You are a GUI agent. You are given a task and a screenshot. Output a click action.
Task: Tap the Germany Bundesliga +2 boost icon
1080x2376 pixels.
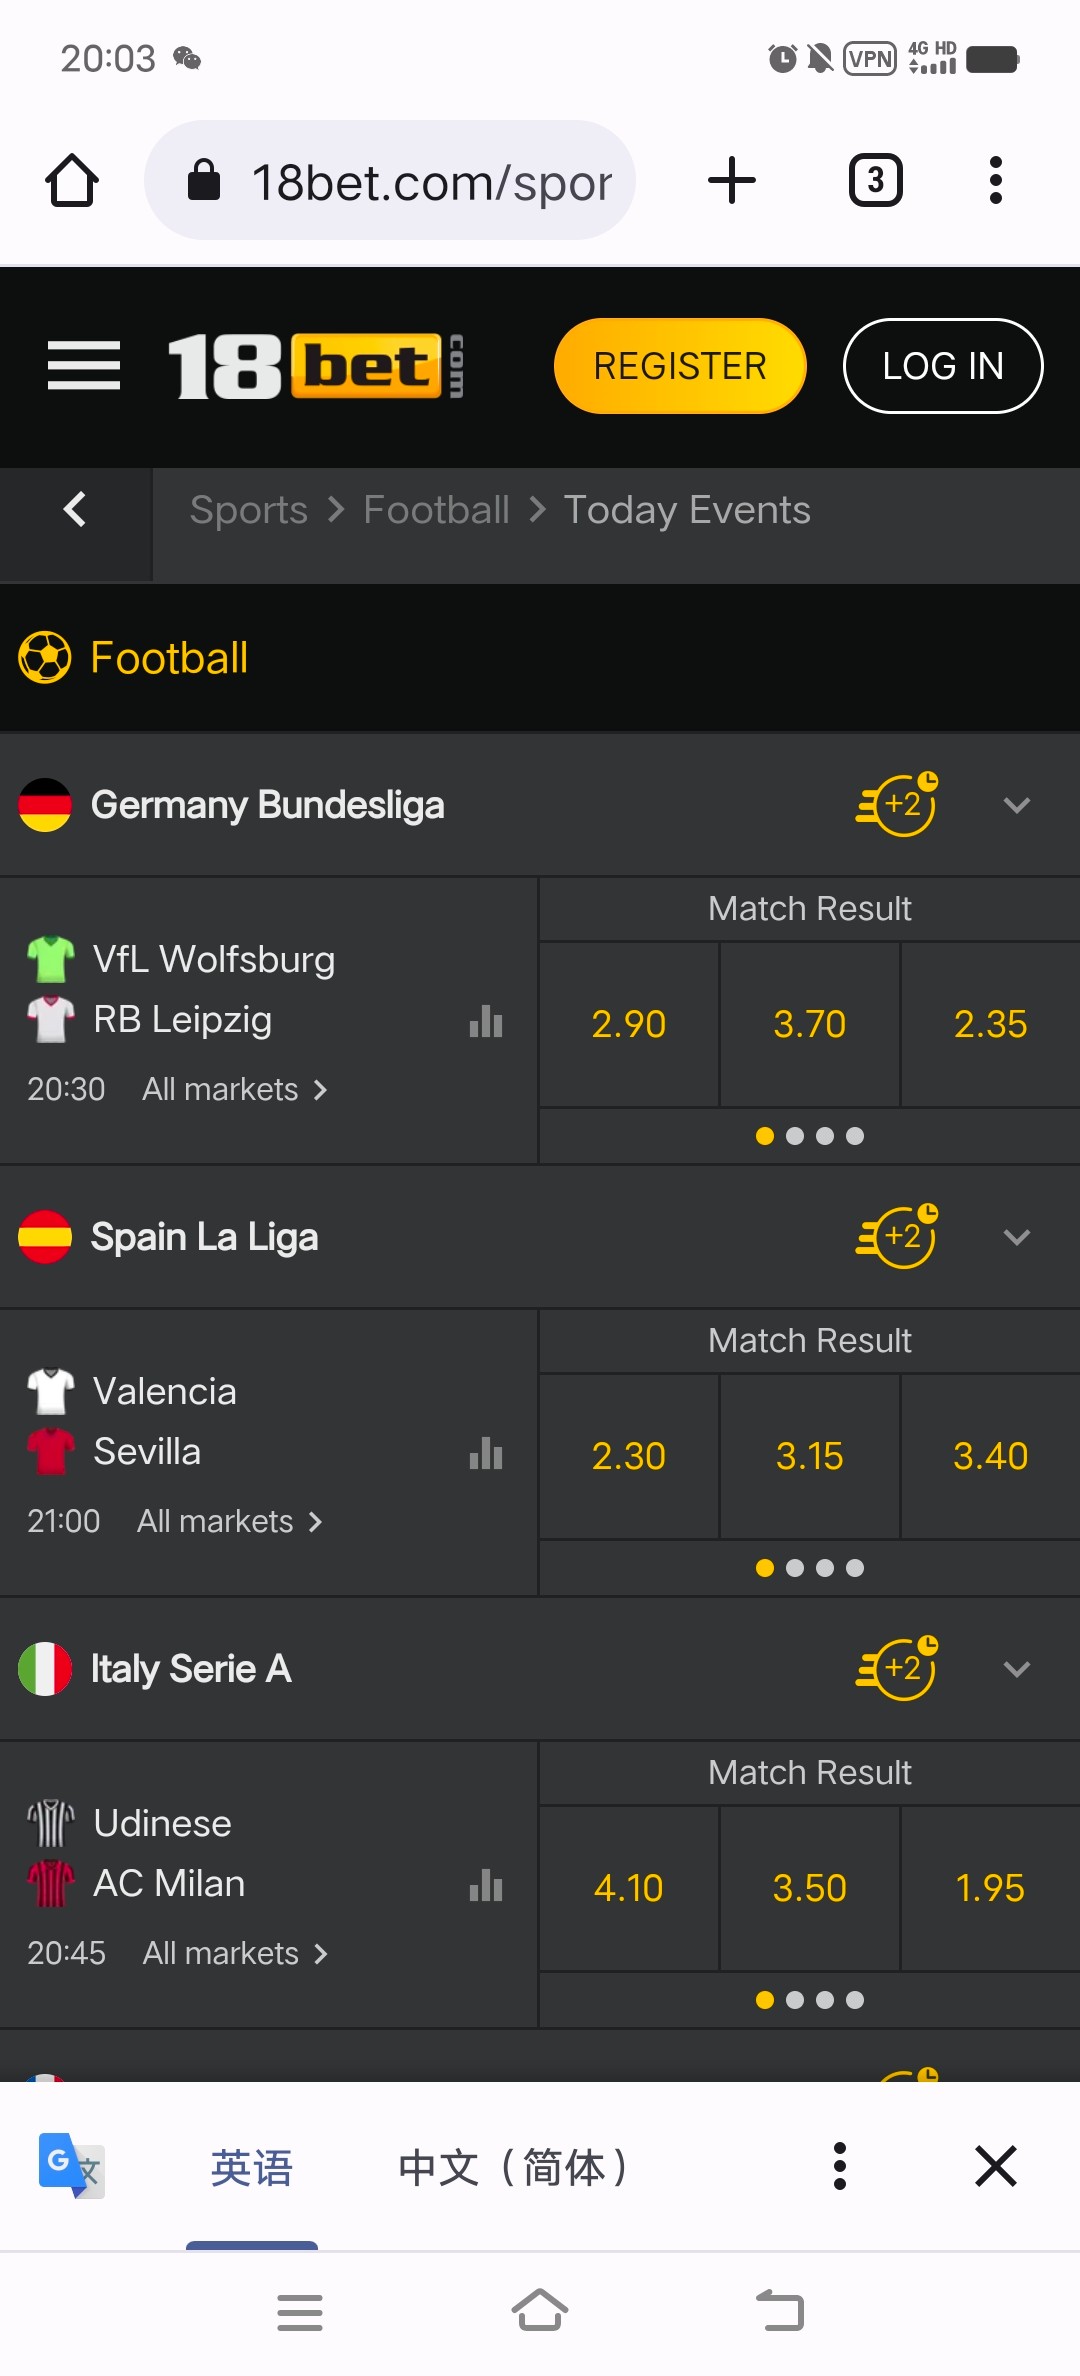click(898, 805)
